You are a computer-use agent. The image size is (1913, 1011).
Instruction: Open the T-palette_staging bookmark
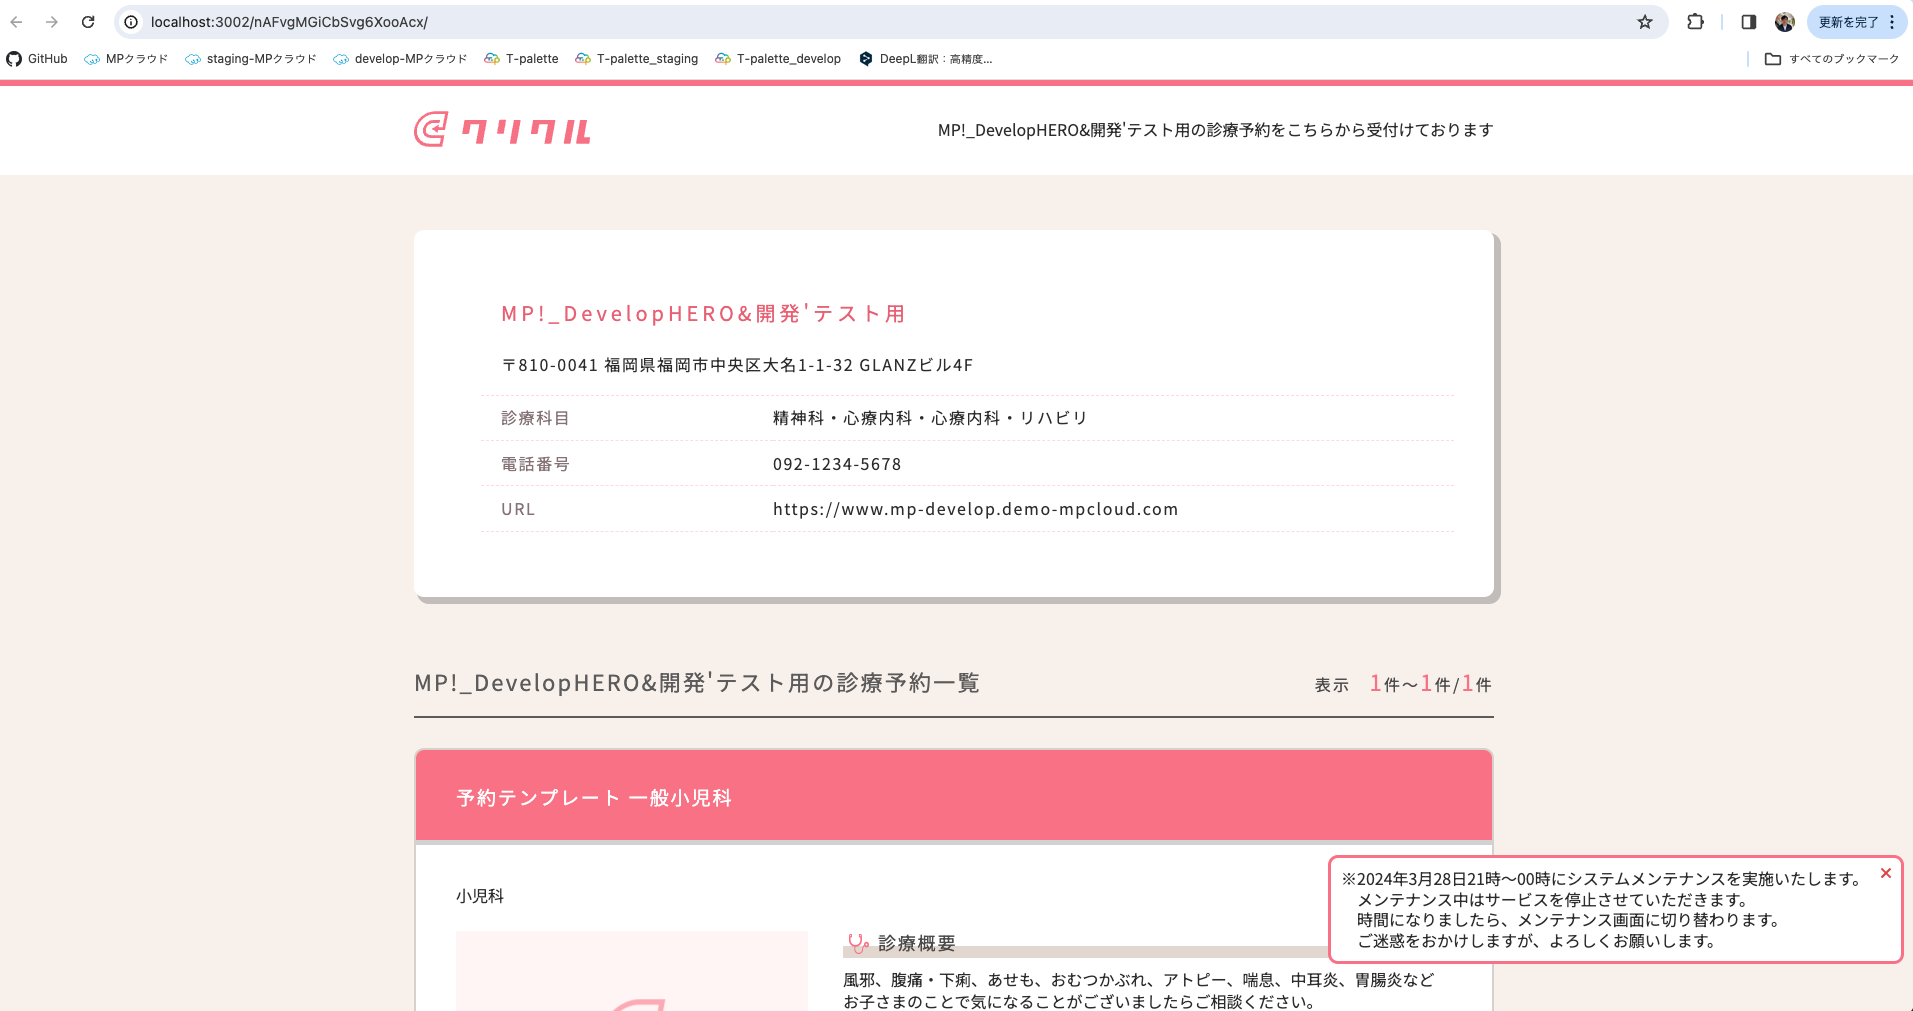(x=637, y=59)
